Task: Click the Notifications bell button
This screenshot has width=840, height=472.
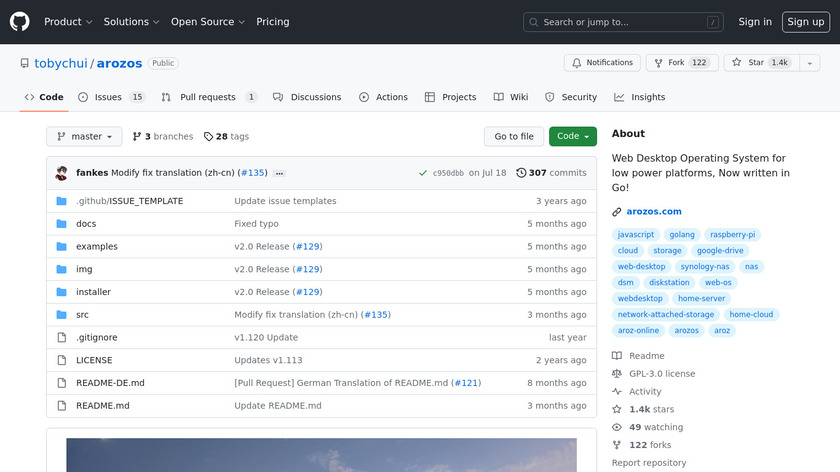Action: coord(602,63)
